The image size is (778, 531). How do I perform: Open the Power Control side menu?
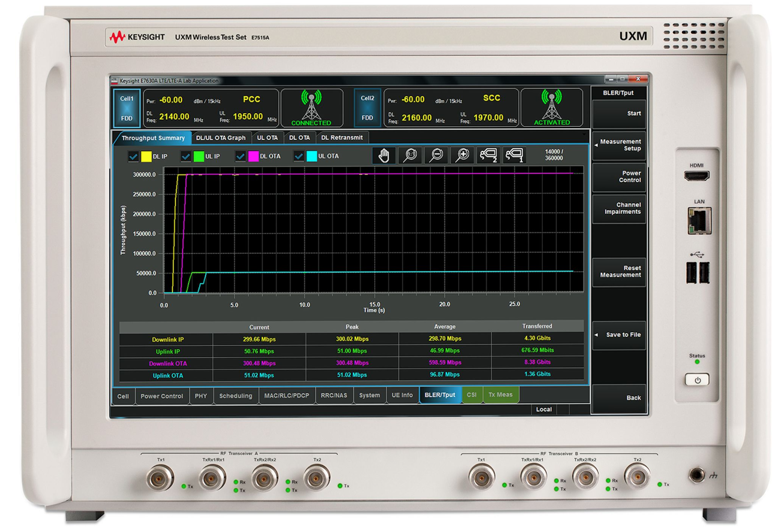620,176
